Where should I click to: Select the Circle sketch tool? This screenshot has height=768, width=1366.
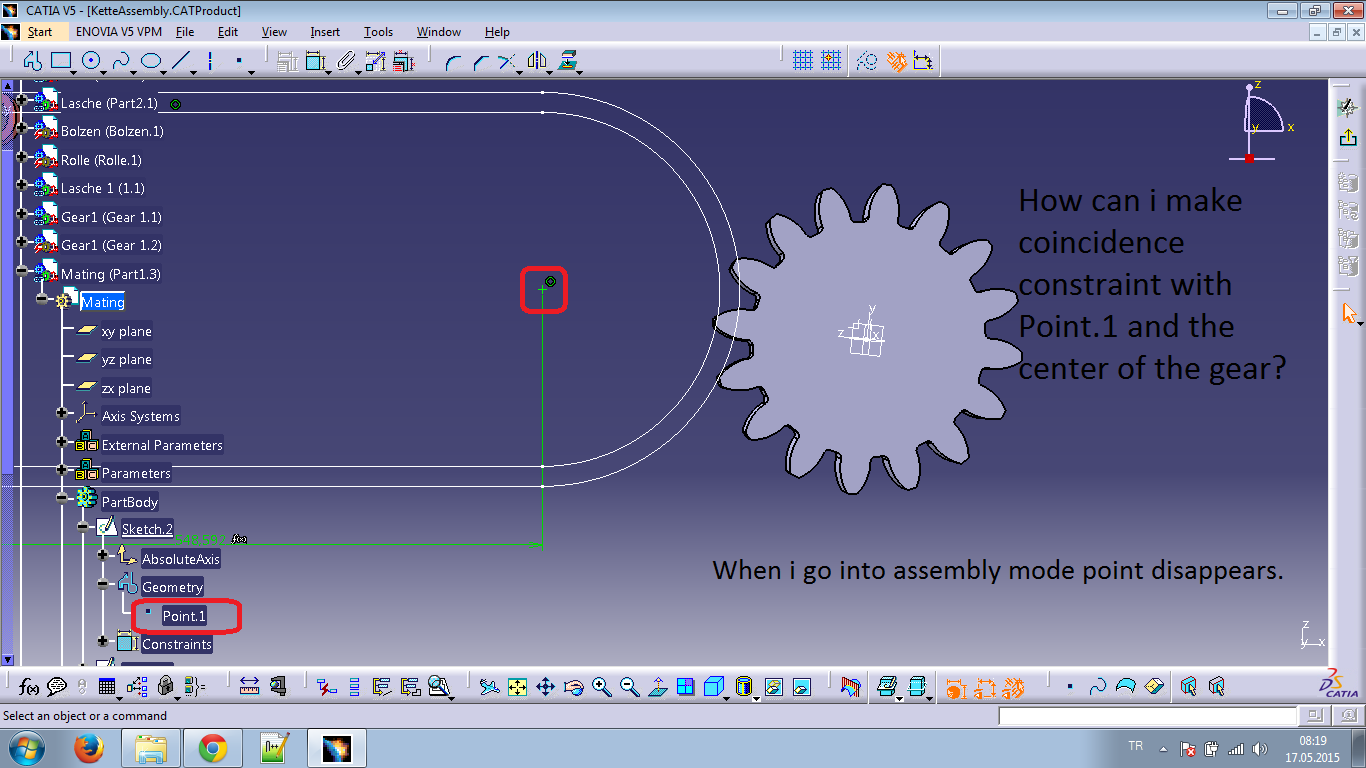pyautogui.click(x=91, y=61)
